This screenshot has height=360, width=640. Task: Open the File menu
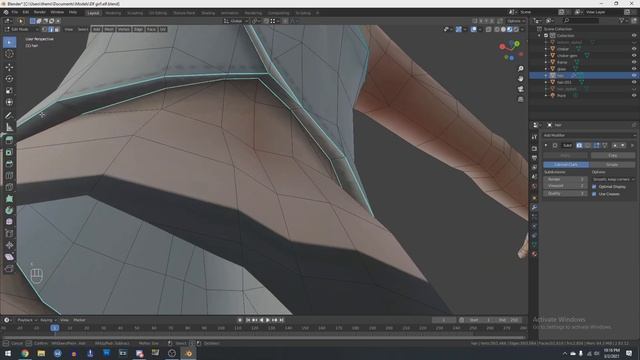(x=15, y=12)
